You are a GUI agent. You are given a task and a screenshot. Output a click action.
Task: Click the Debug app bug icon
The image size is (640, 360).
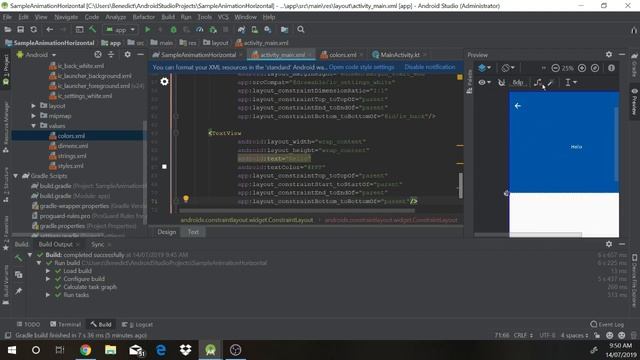pyautogui.click(x=173, y=29)
